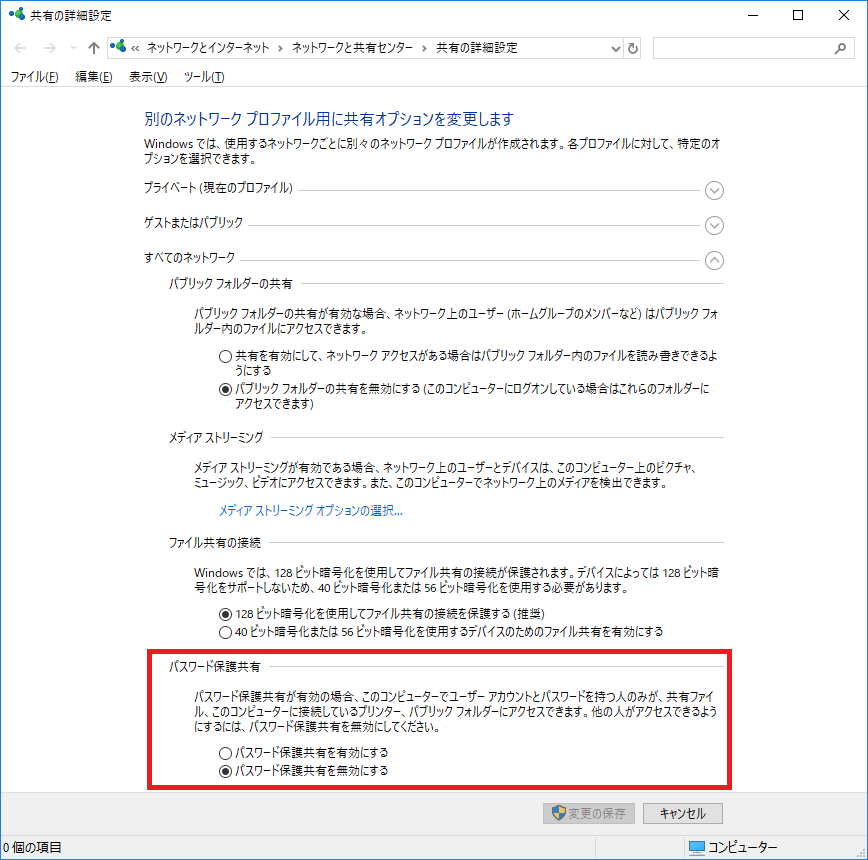Click the shield icon on 変更の保存
The width and height of the screenshot is (868, 860).
pos(559,813)
